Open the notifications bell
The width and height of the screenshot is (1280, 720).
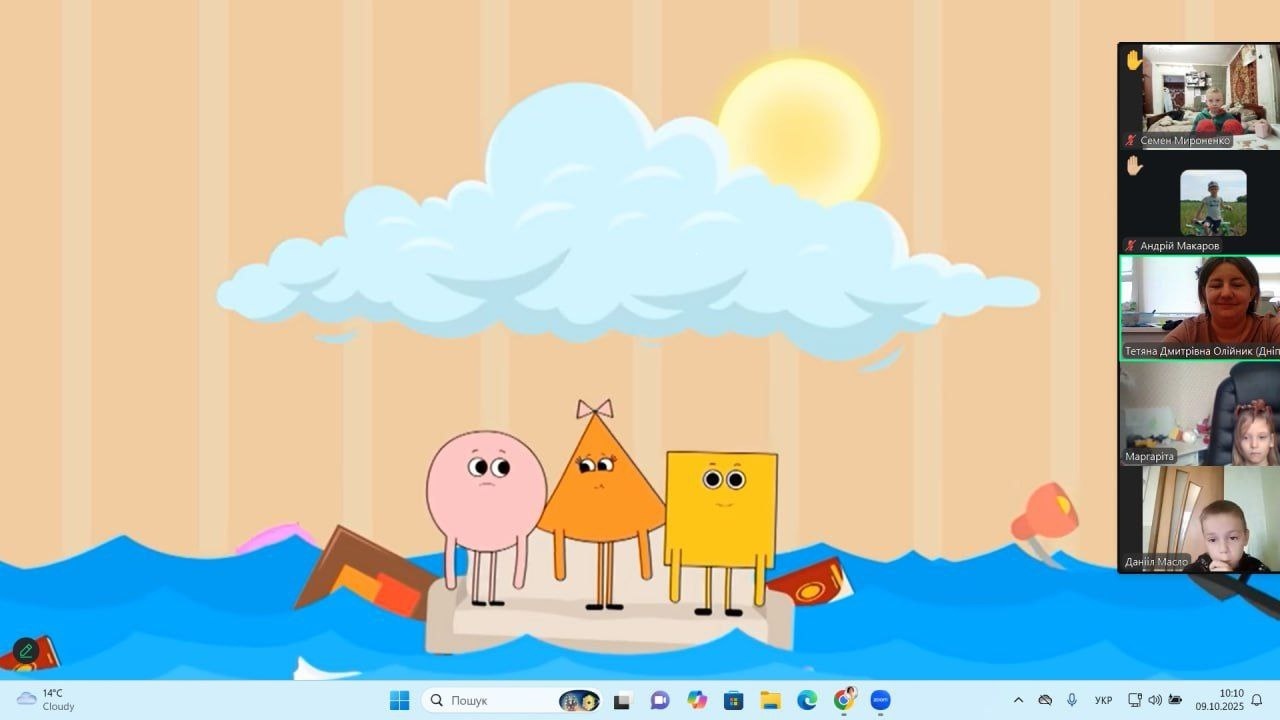point(1257,700)
